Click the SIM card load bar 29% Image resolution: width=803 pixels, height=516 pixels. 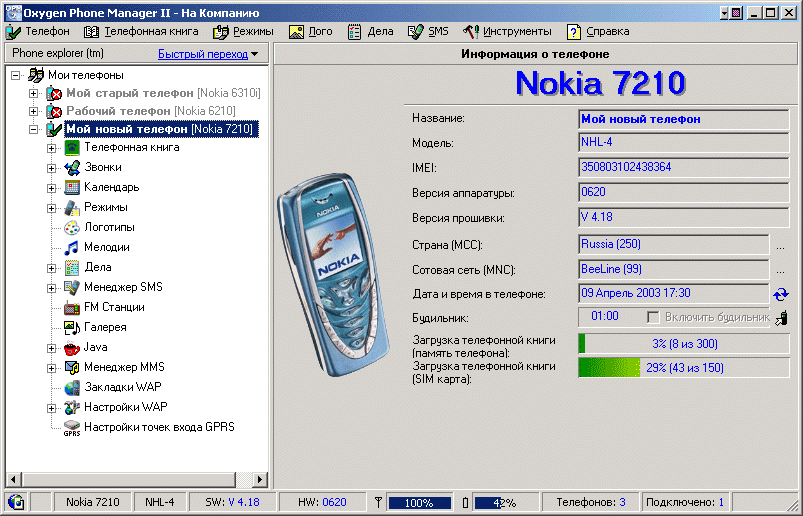684,368
